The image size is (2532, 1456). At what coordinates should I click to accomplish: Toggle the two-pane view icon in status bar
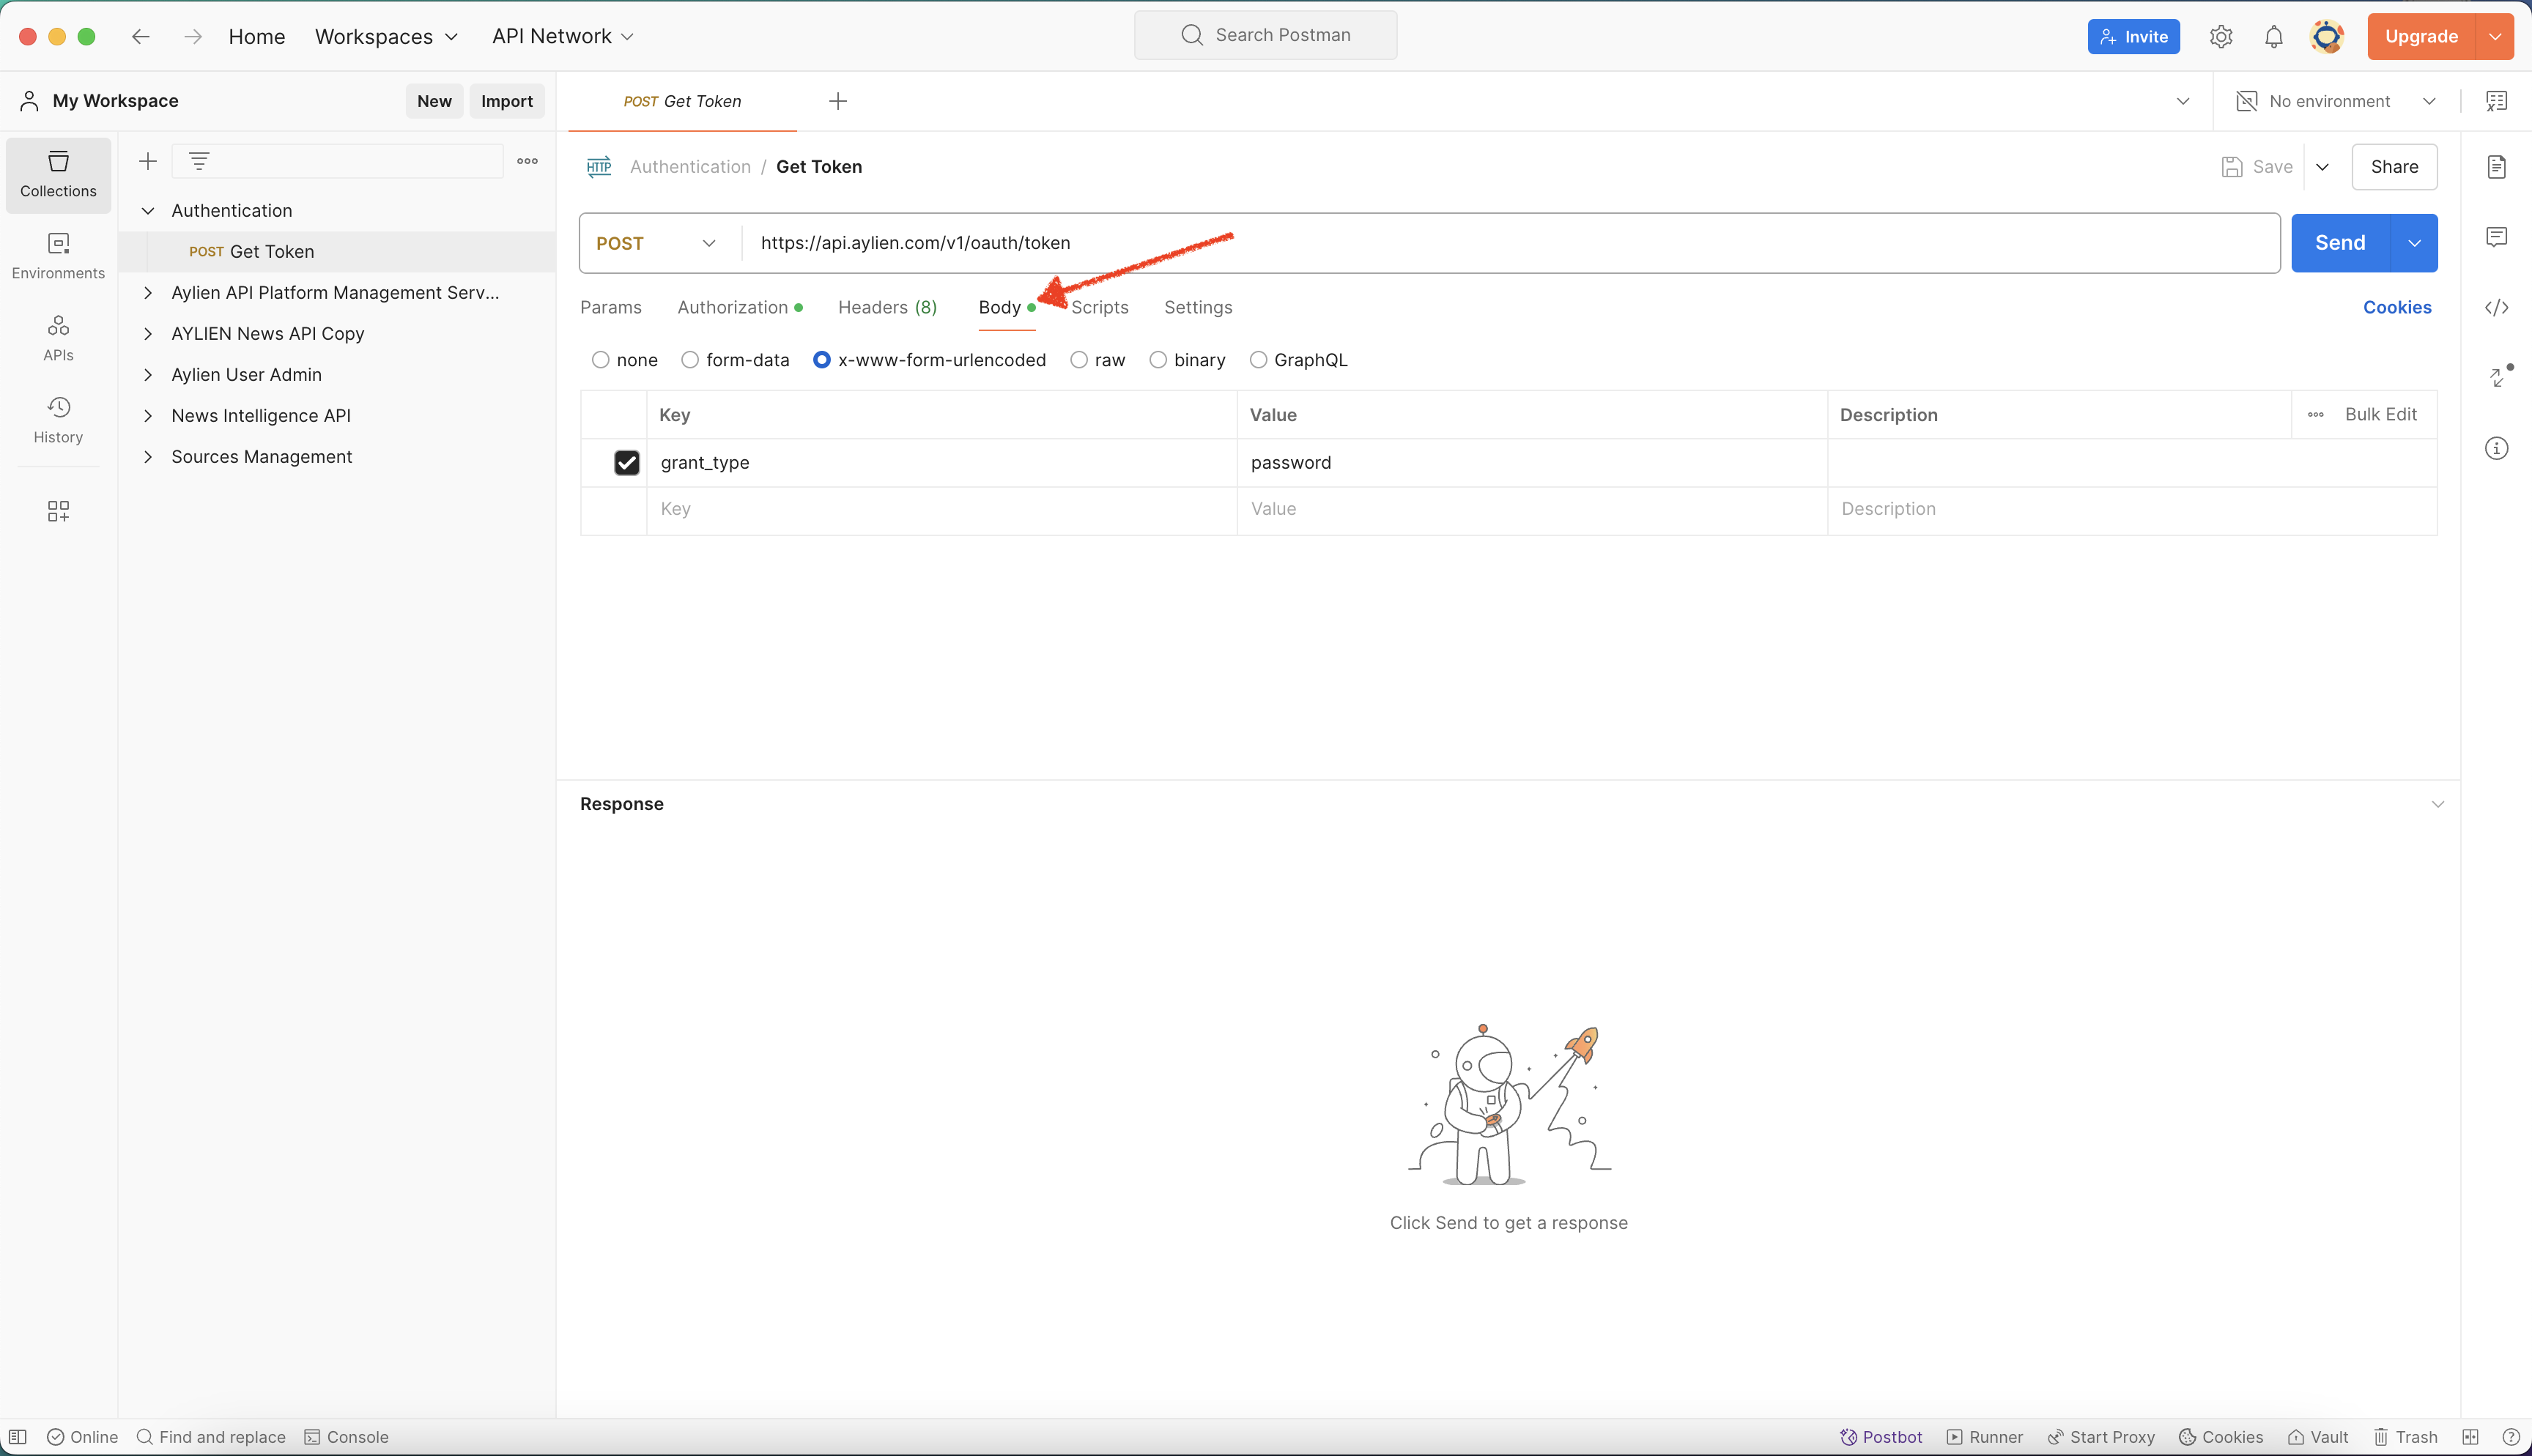[2470, 1437]
